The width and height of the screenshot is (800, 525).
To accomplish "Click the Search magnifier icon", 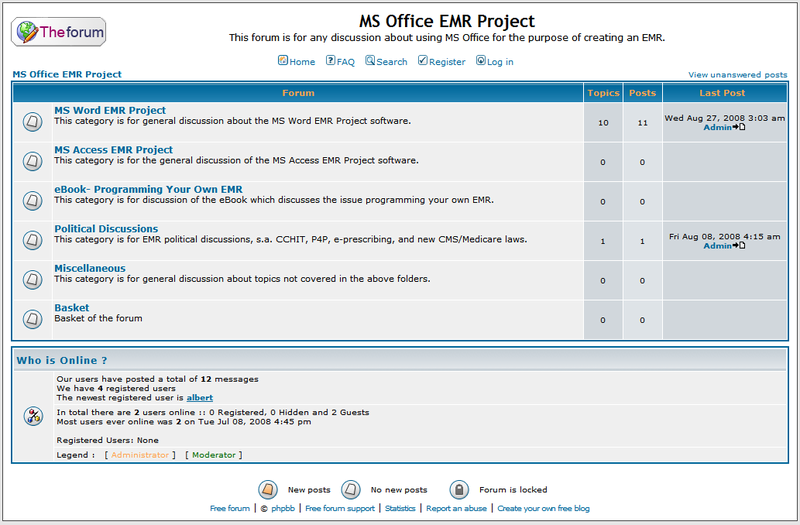I will click(x=370, y=60).
